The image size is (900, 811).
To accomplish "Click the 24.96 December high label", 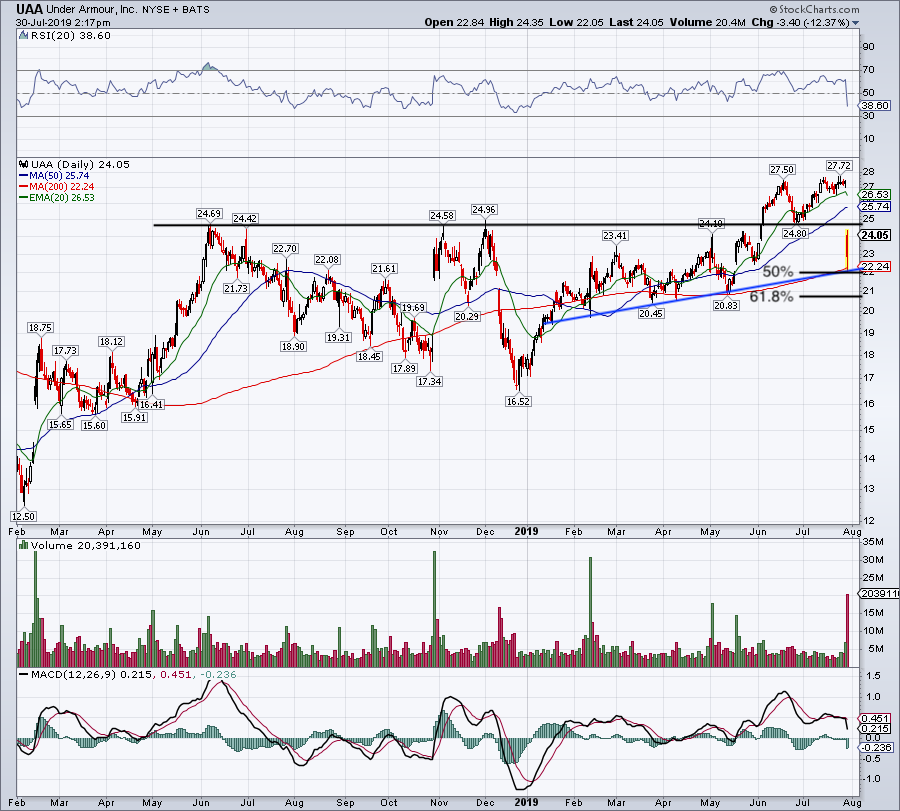I will (484, 209).
